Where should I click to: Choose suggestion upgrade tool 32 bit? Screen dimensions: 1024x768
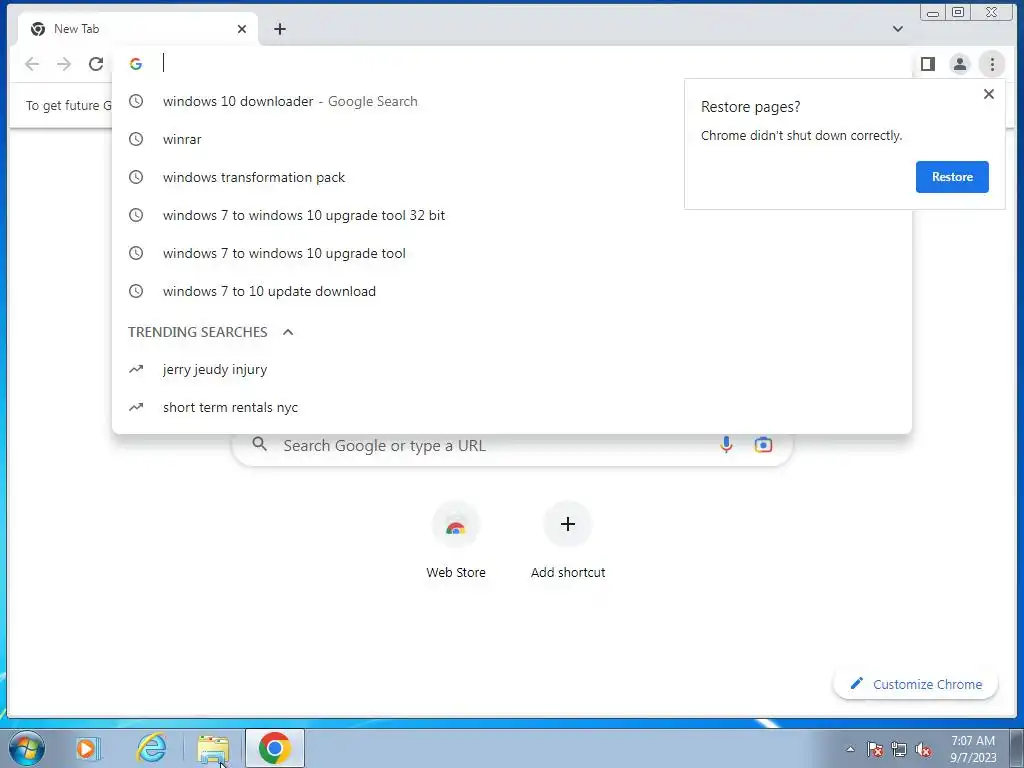pyautogui.click(x=511, y=215)
